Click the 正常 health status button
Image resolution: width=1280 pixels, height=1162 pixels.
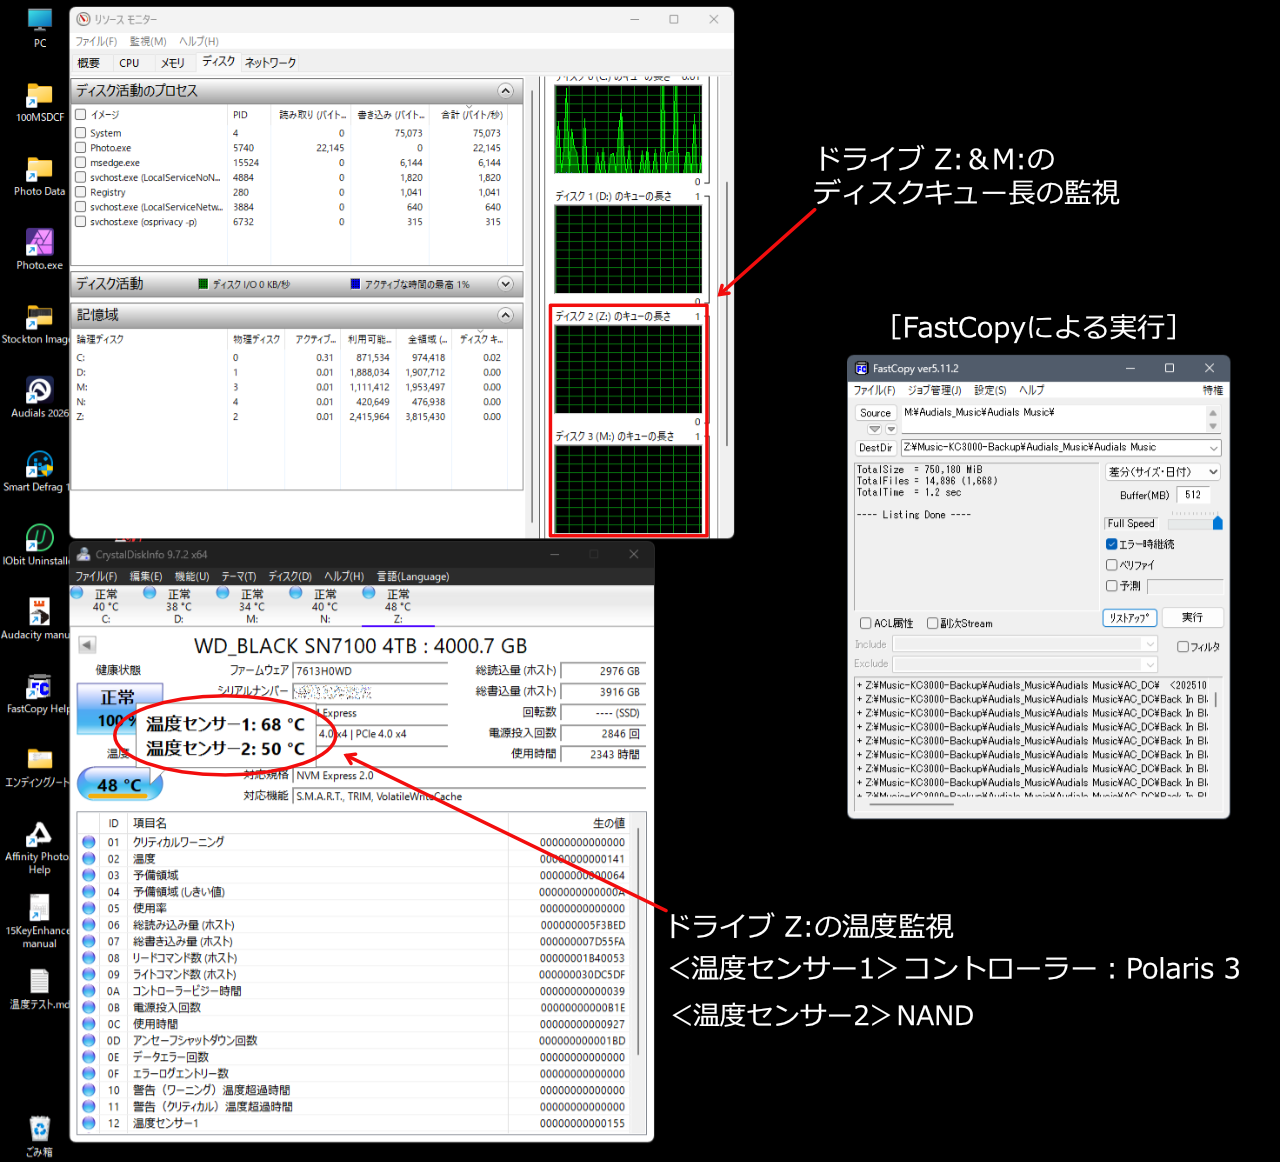click(120, 708)
